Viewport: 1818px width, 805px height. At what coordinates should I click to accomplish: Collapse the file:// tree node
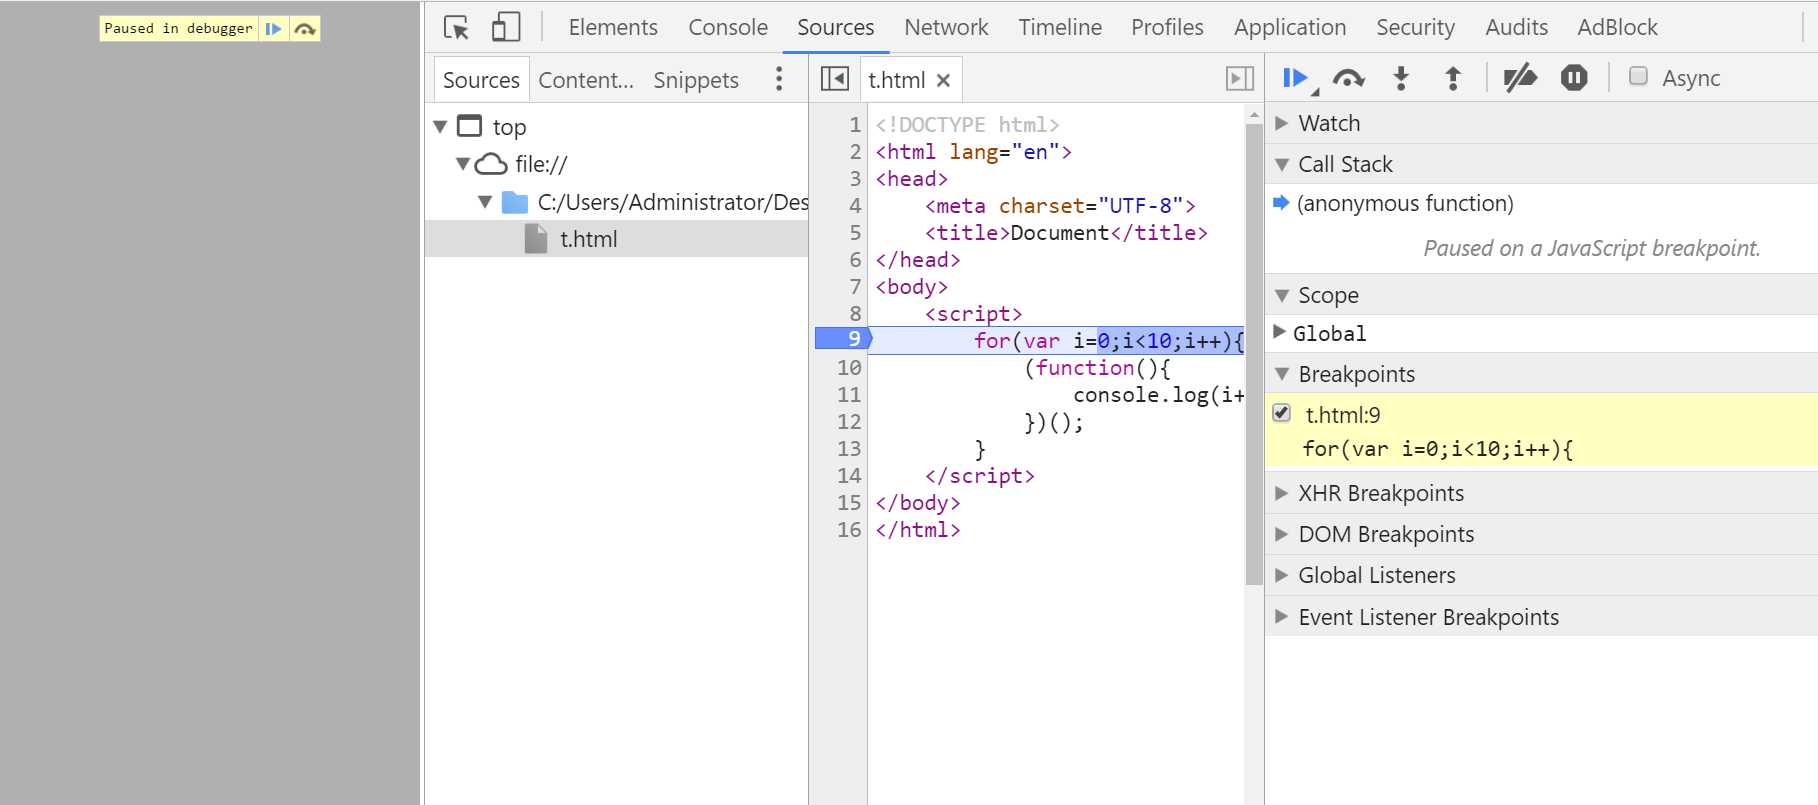pos(462,164)
